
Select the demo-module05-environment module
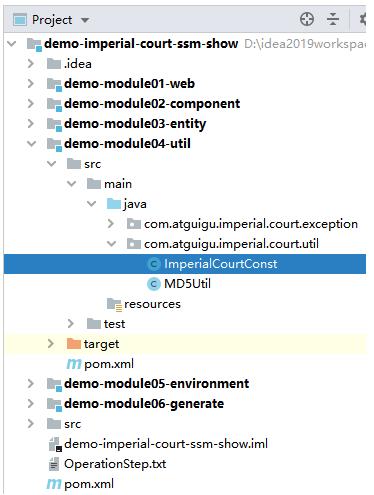click(x=156, y=384)
